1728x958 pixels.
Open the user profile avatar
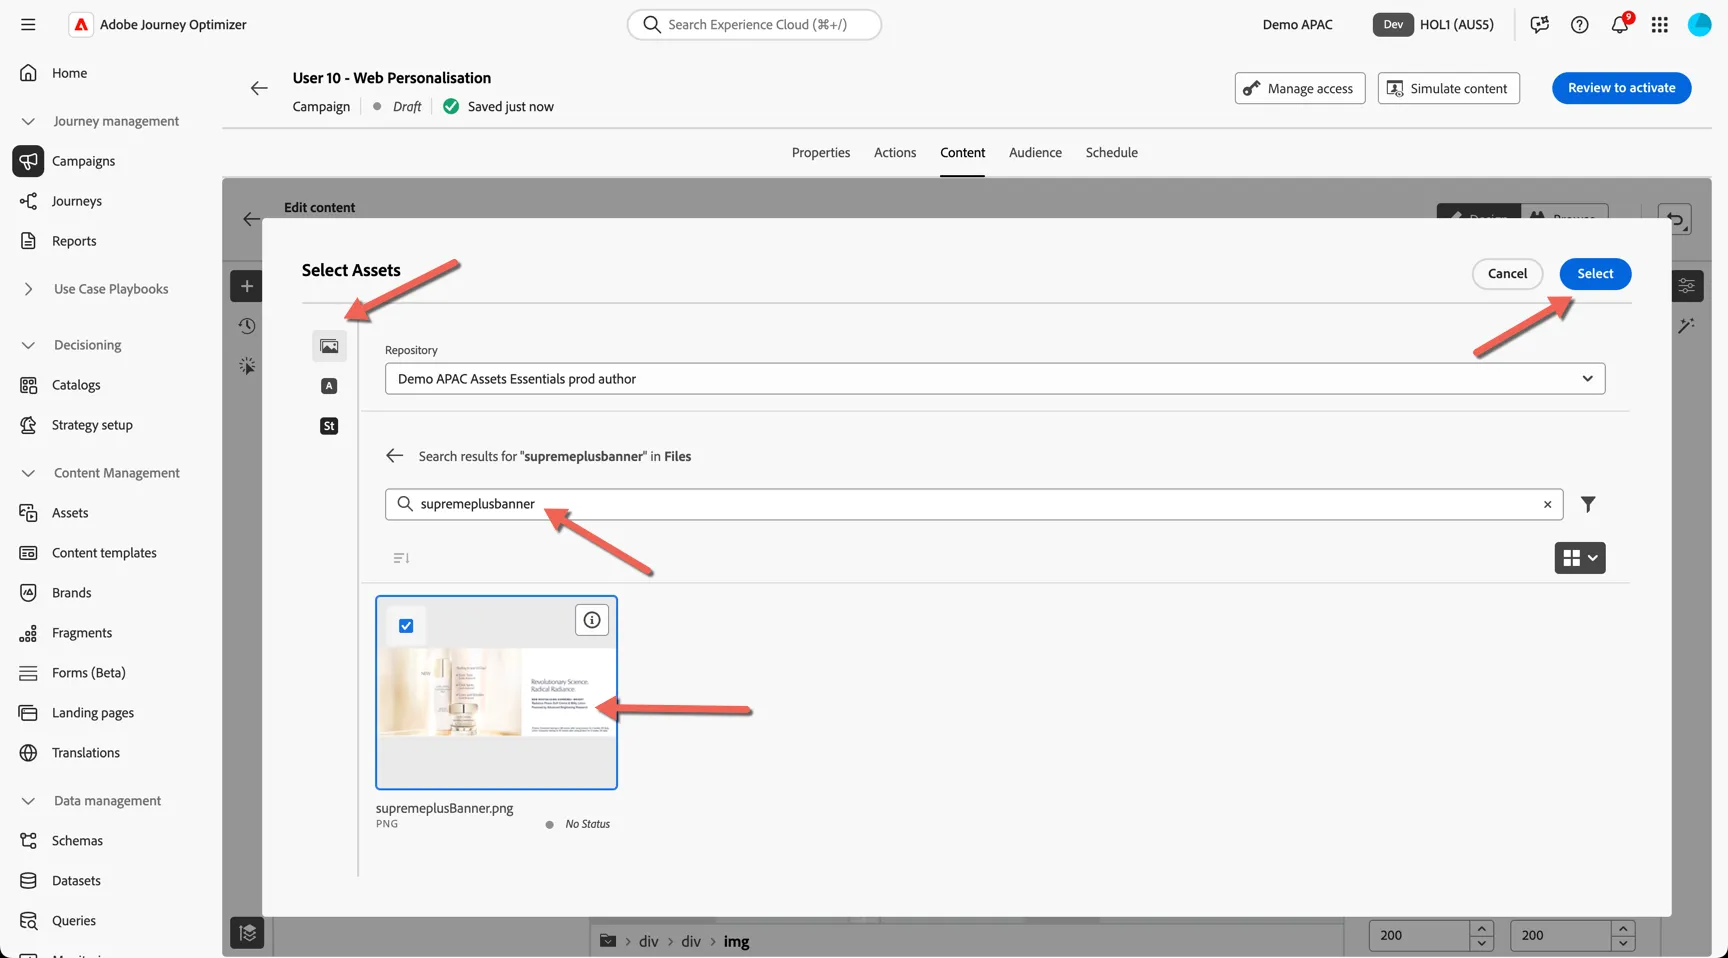1700,24
